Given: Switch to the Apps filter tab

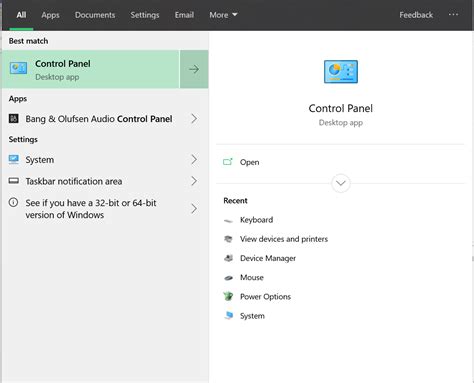Looking at the screenshot, I should (50, 15).
